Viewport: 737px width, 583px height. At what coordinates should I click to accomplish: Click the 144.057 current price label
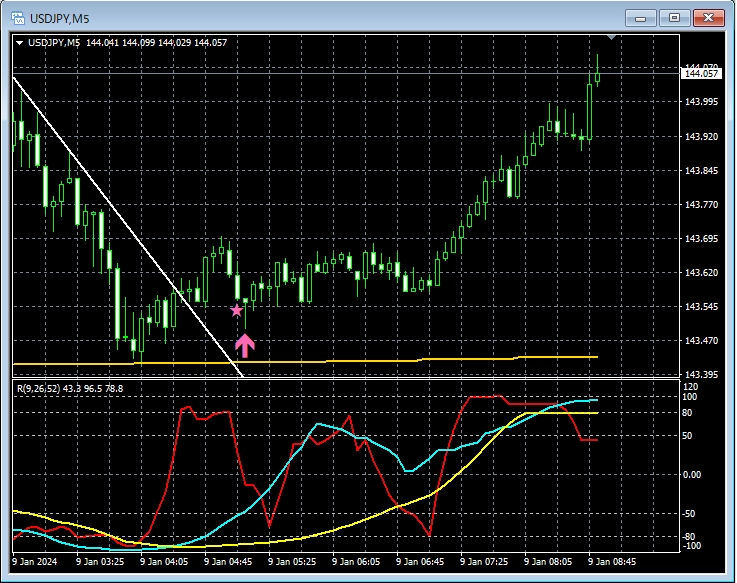701,73
